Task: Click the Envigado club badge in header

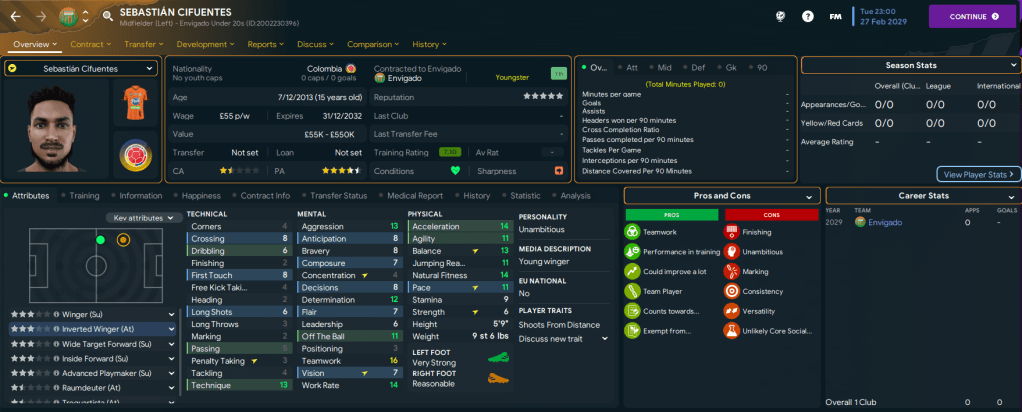Action: 66,16
